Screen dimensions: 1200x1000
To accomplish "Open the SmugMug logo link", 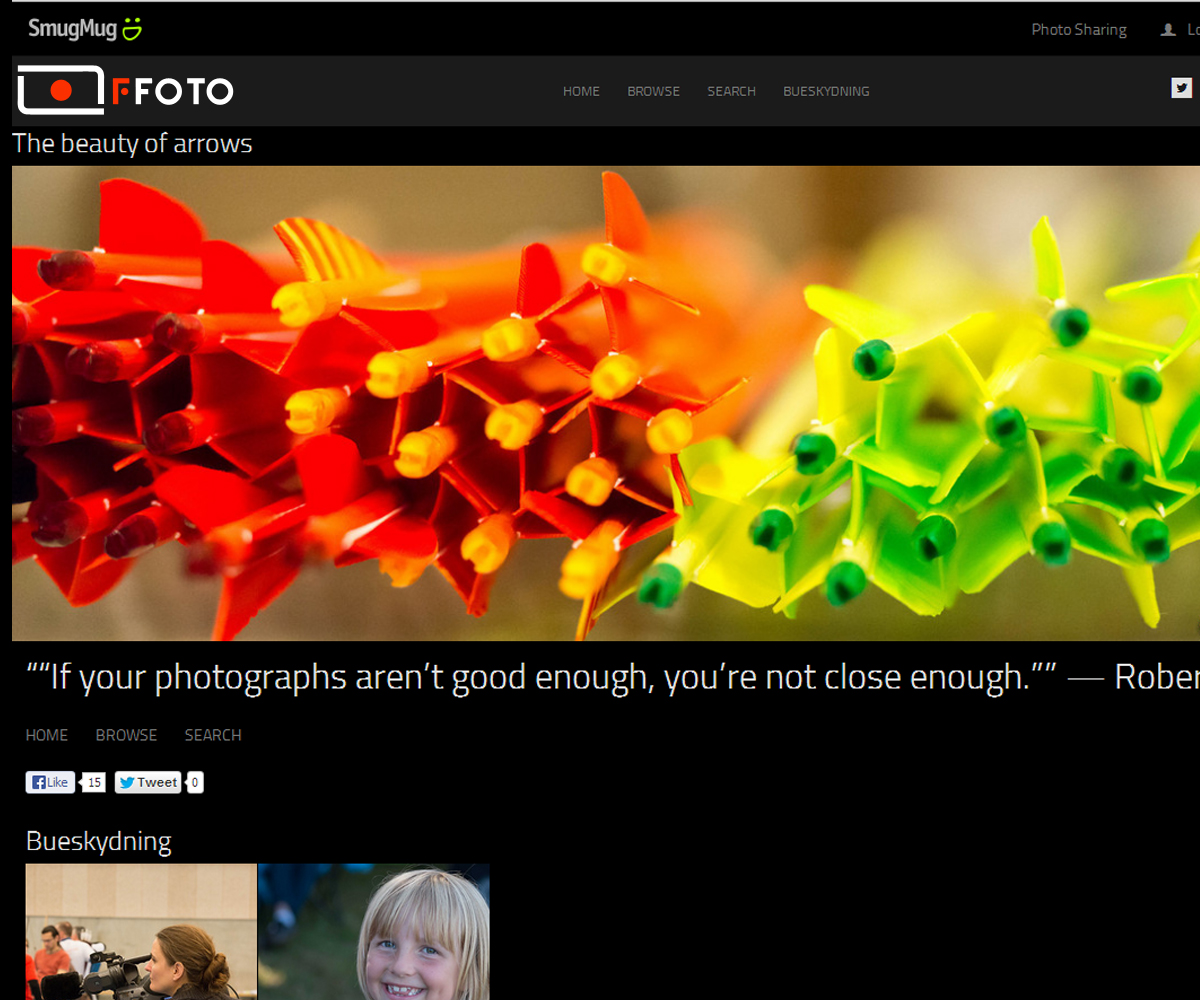I will tap(85, 29).
